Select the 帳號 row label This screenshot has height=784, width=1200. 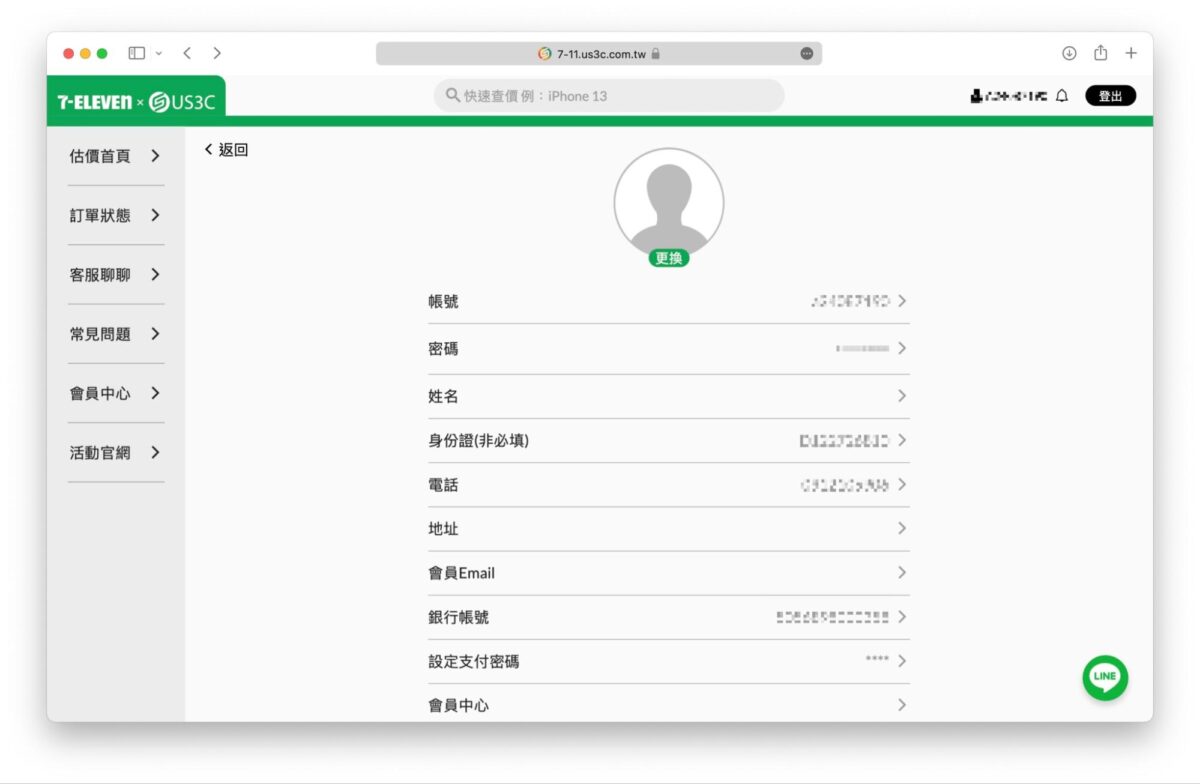(x=444, y=301)
